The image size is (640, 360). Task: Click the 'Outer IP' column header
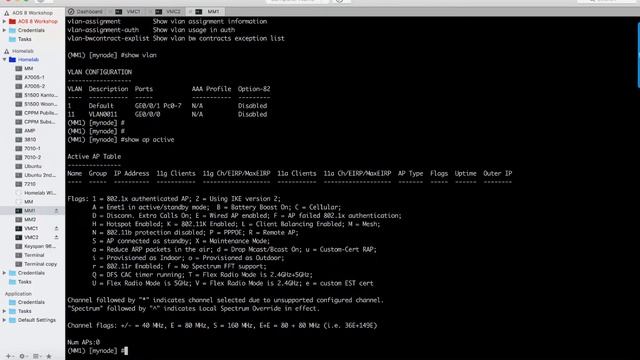(498, 173)
